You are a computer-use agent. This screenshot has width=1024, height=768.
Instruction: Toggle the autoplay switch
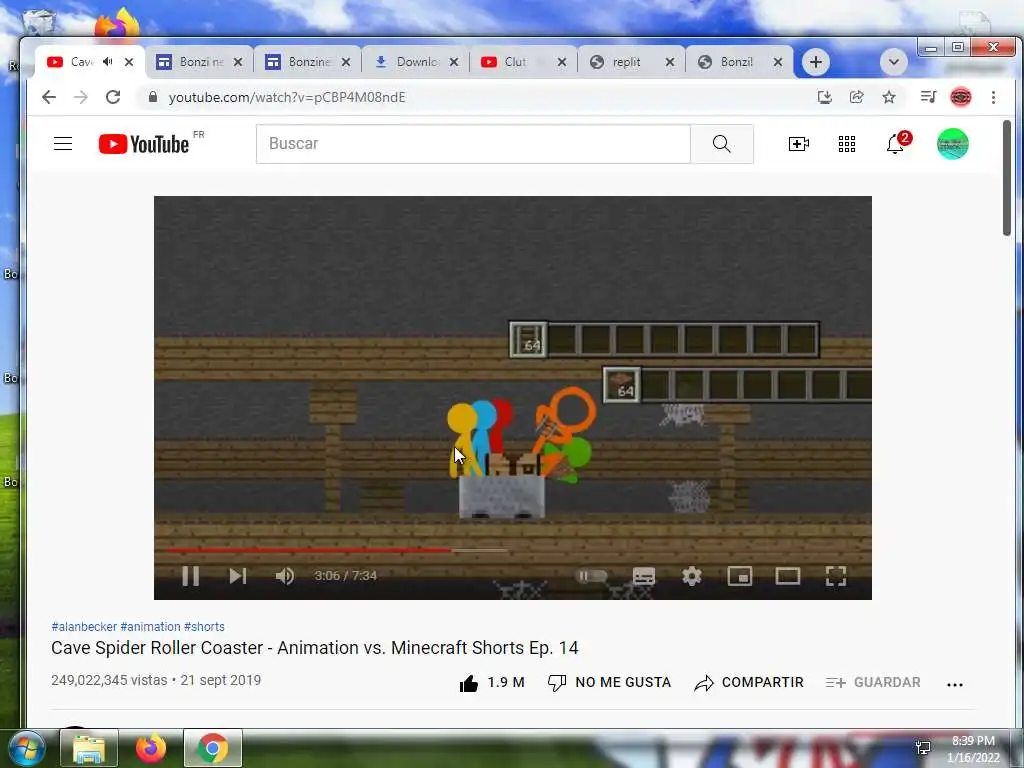point(592,575)
